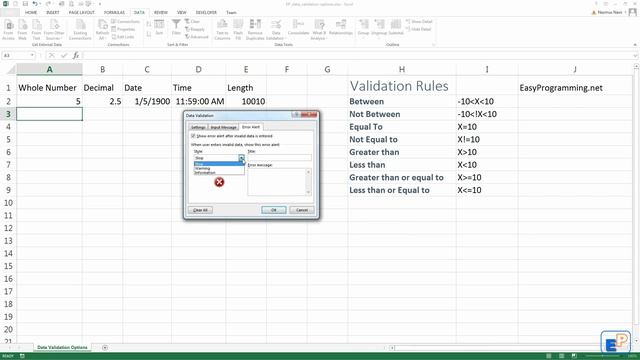The image size is (640, 360).
Task: Open the Data Validation ribbon dropdown
Action: [276, 38]
